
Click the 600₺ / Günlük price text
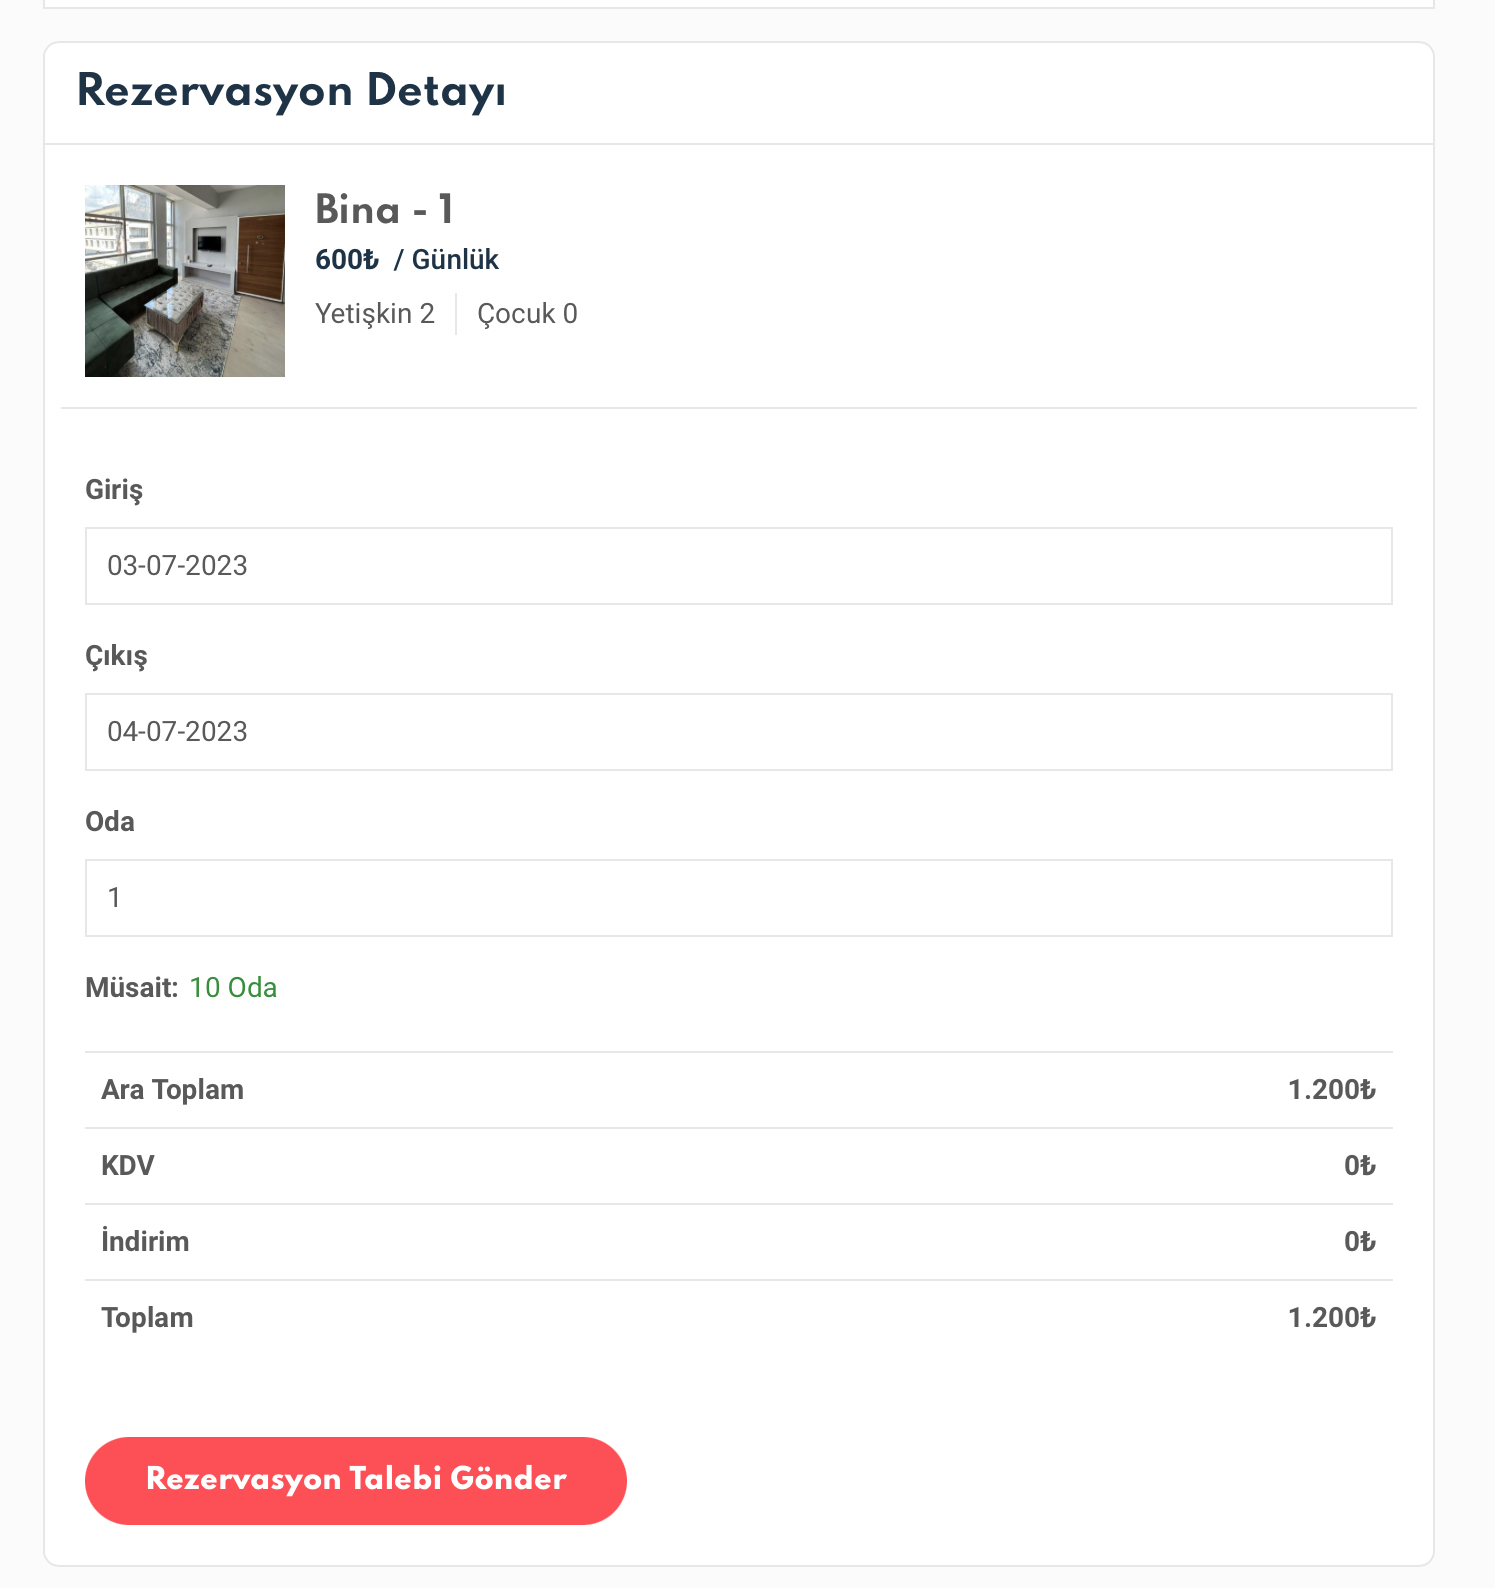[x=407, y=260]
